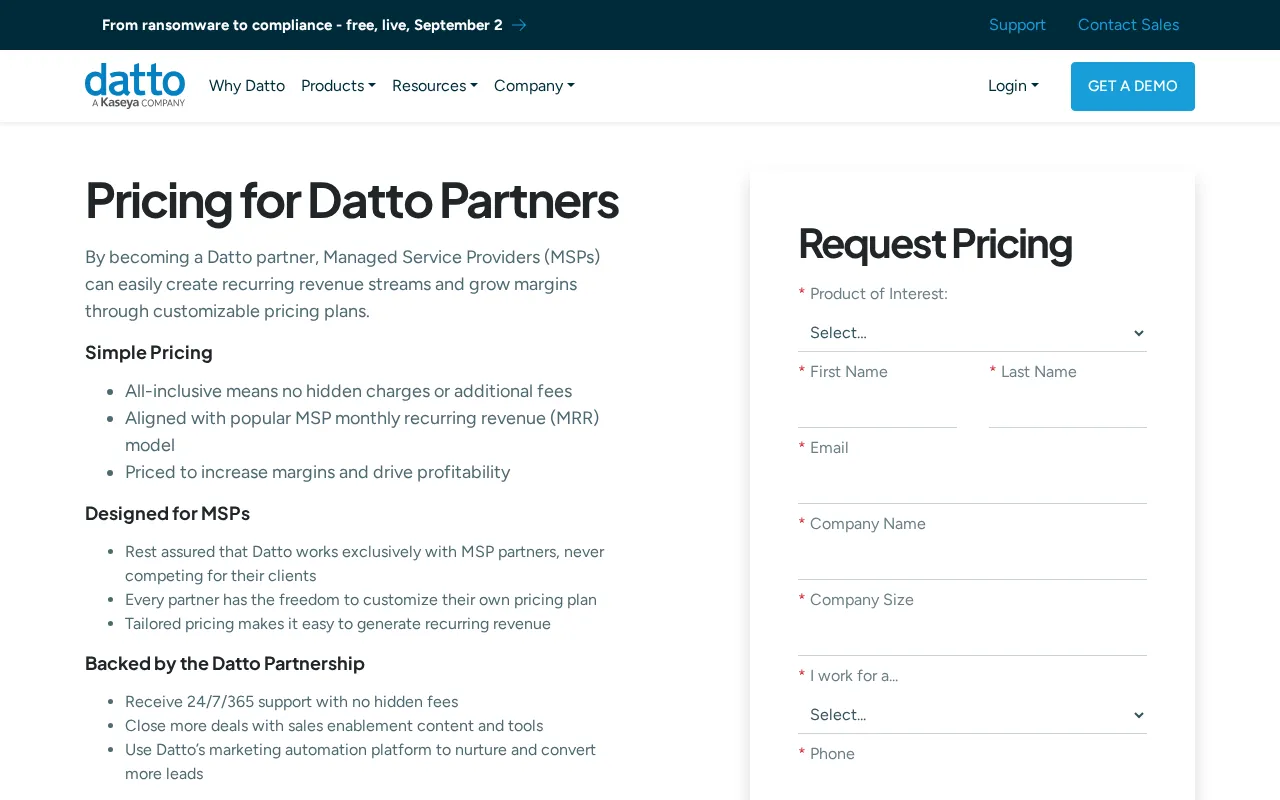The width and height of the screenshot is (1280, 800).
Task: Click bullet 'Aligned with popular MSP monthly recurring revenue'
Action: pyautogui.click(x=362, y=431)
